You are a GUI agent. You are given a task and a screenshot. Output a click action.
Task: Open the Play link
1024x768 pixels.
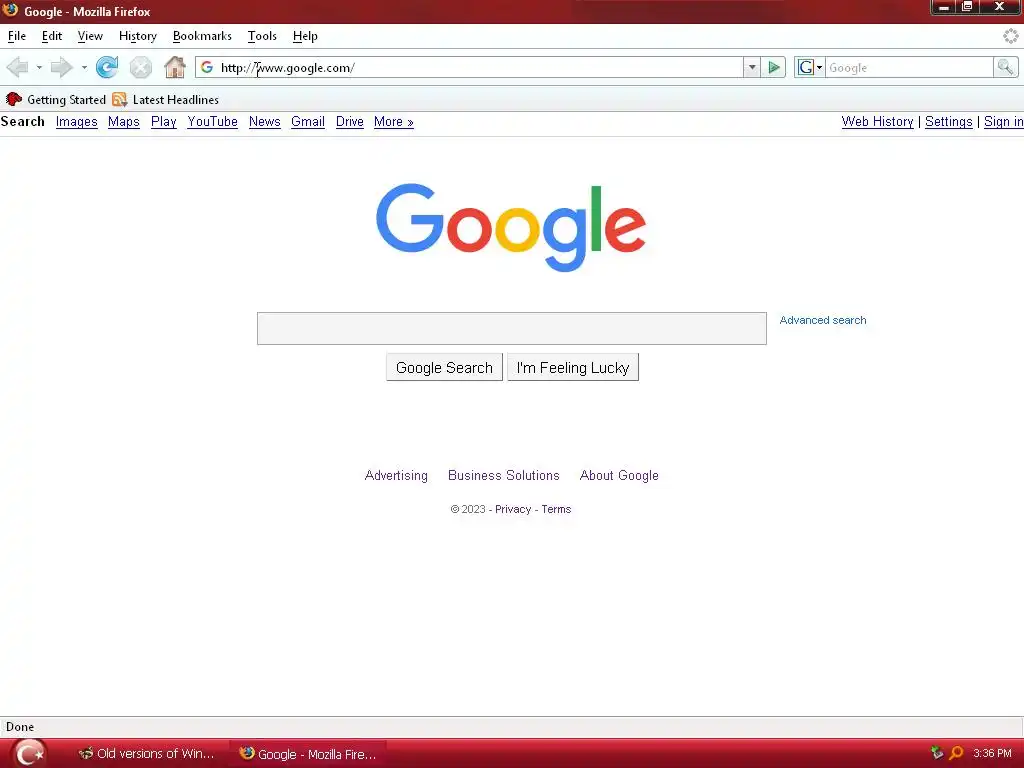click(x=163, y=121)
